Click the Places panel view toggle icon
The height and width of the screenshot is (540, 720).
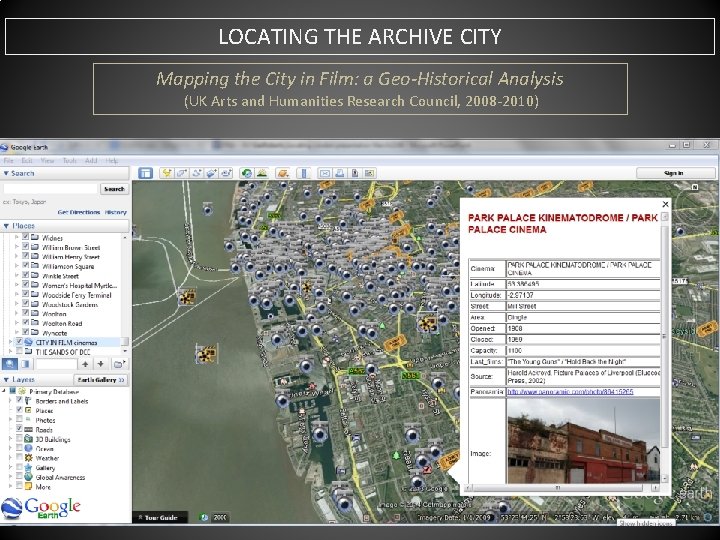[25, 364]
